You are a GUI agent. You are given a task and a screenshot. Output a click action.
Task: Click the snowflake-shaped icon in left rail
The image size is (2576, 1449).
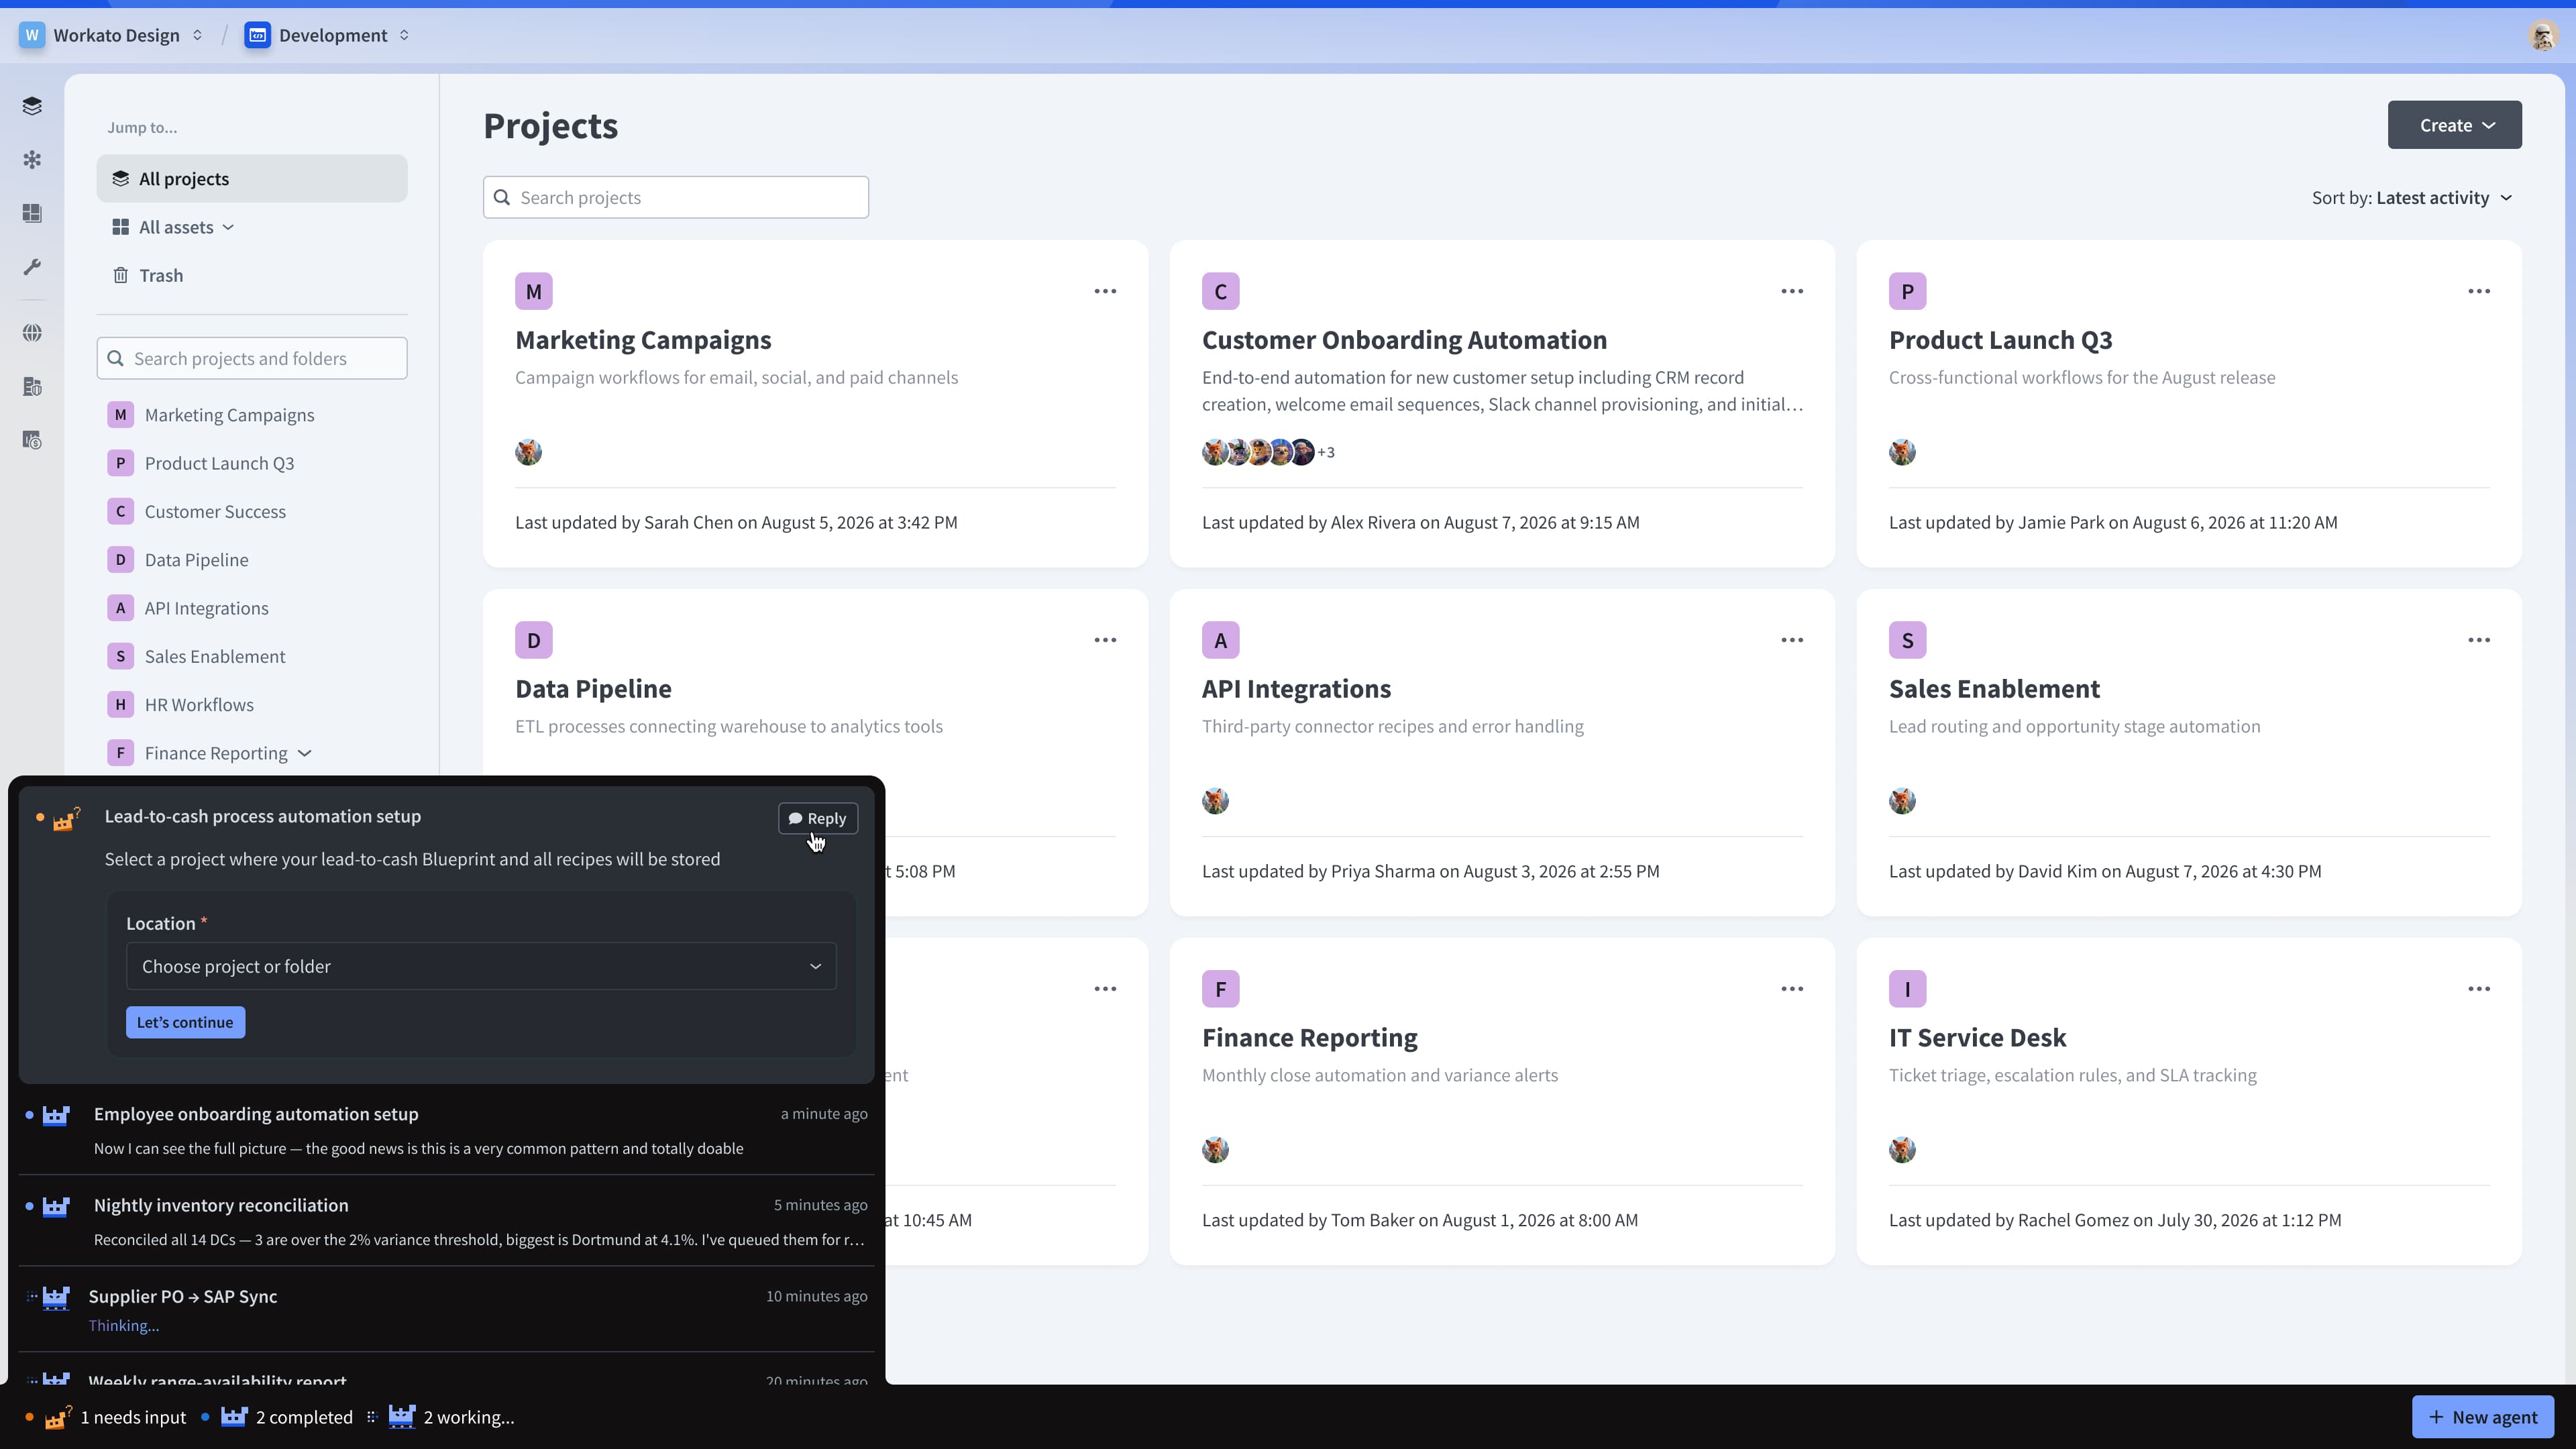pyautogui.click(x=32, y=160)
